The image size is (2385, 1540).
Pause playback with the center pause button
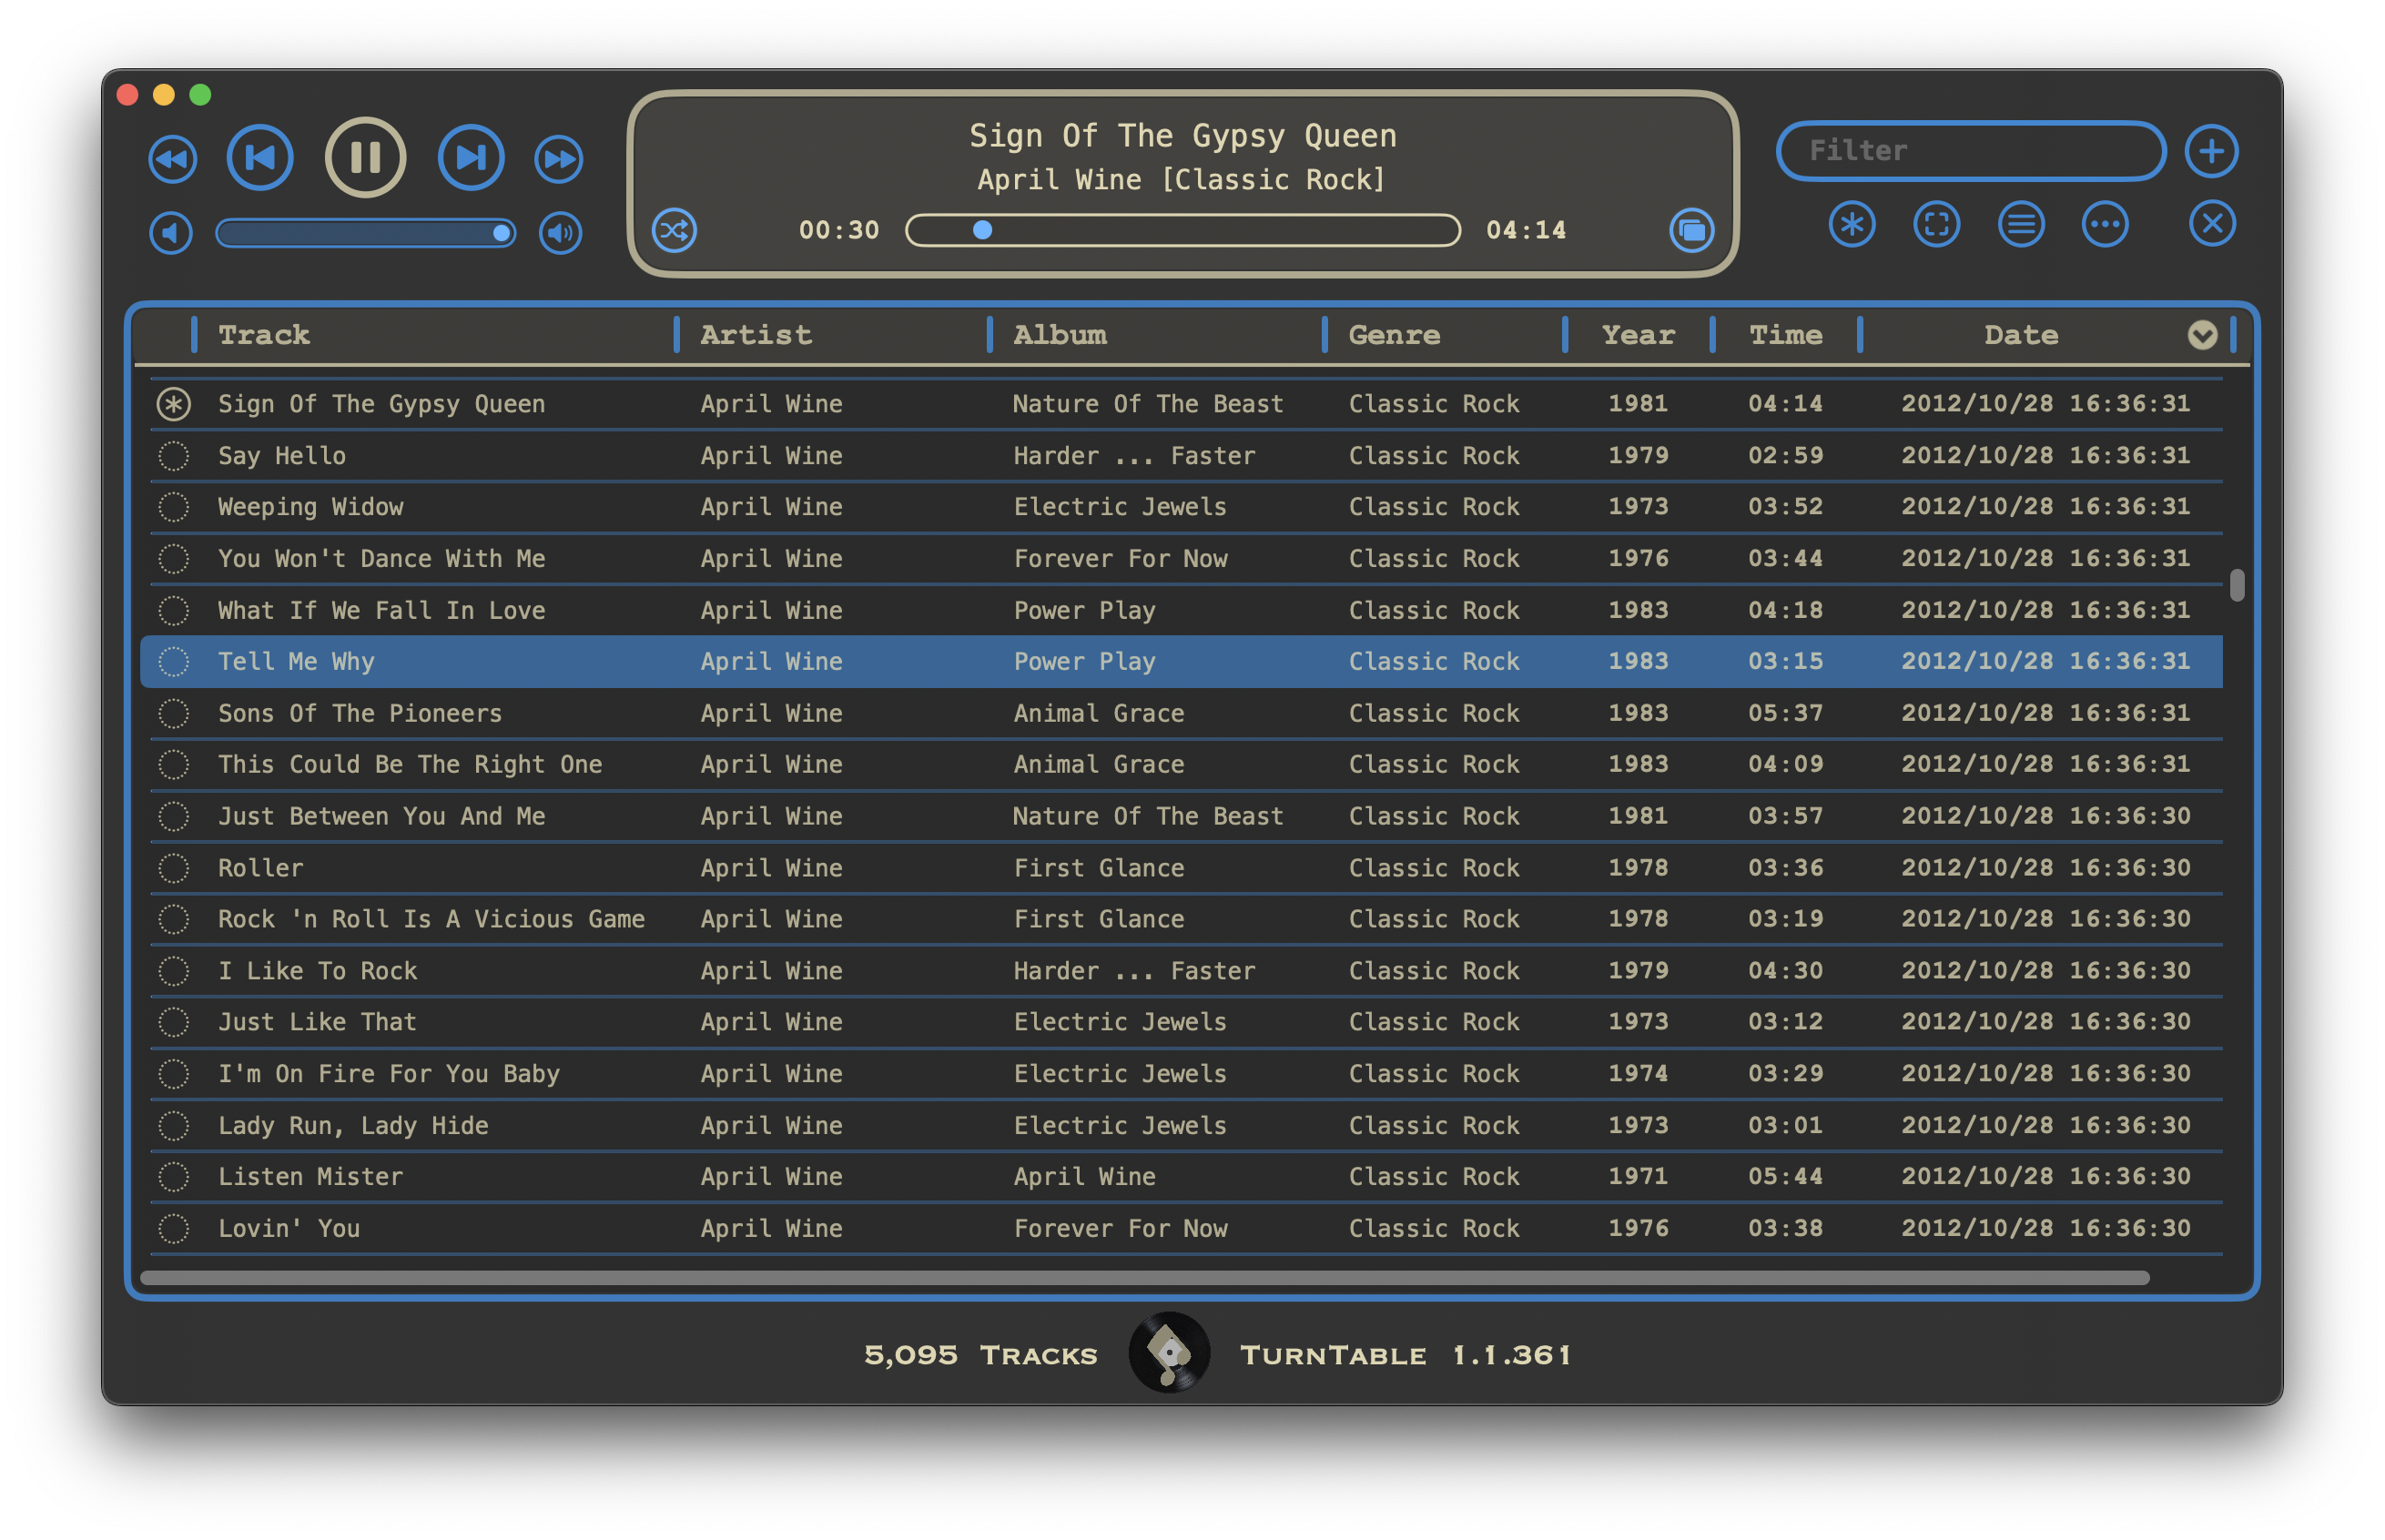pos(365,157)
